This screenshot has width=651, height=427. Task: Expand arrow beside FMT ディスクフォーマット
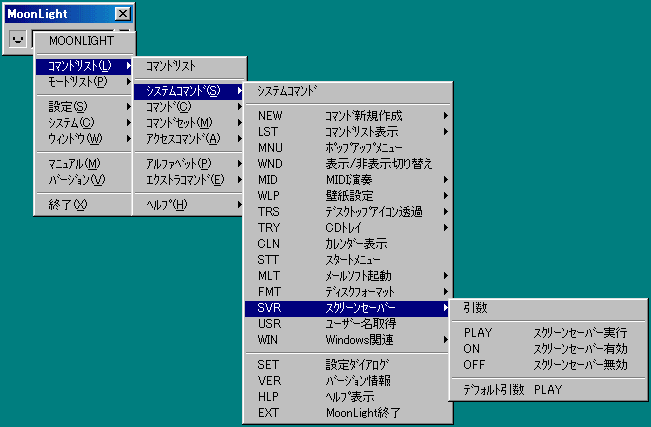(445, 292)
